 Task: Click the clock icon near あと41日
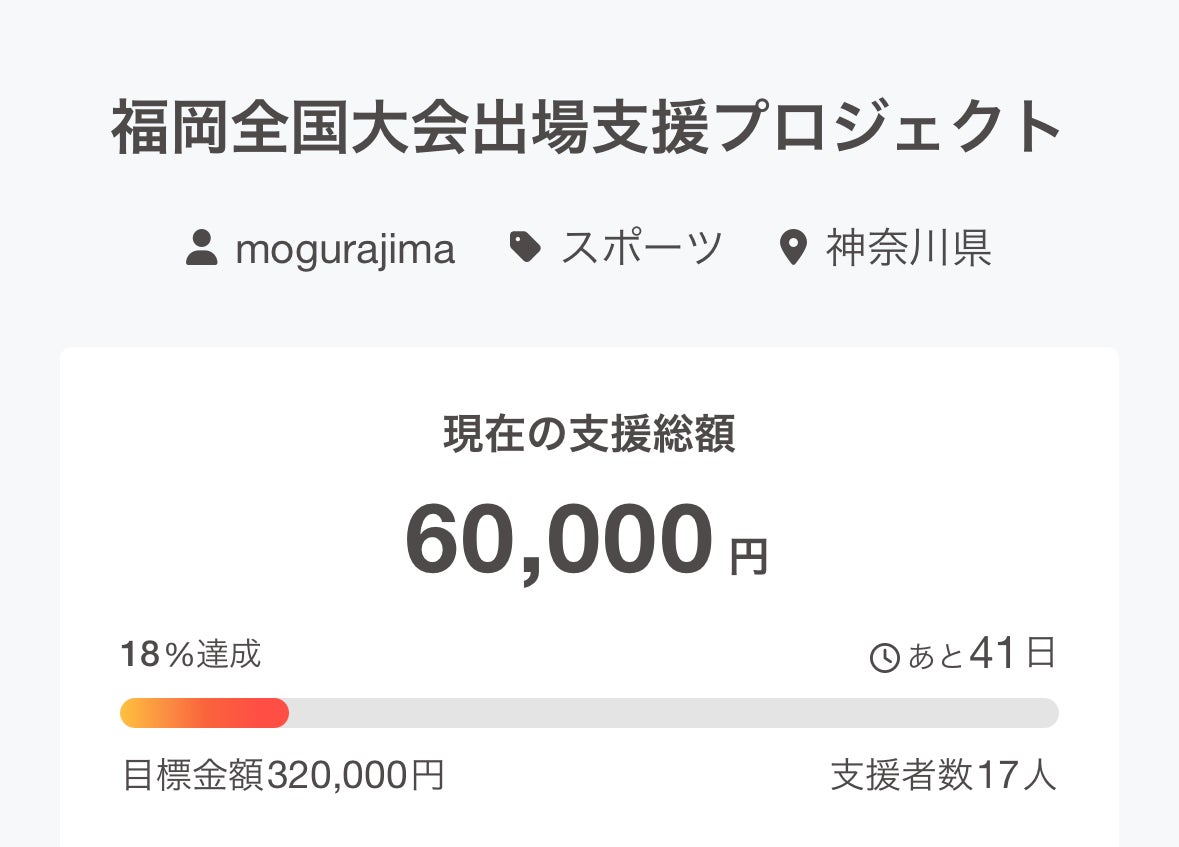[885, 658]
